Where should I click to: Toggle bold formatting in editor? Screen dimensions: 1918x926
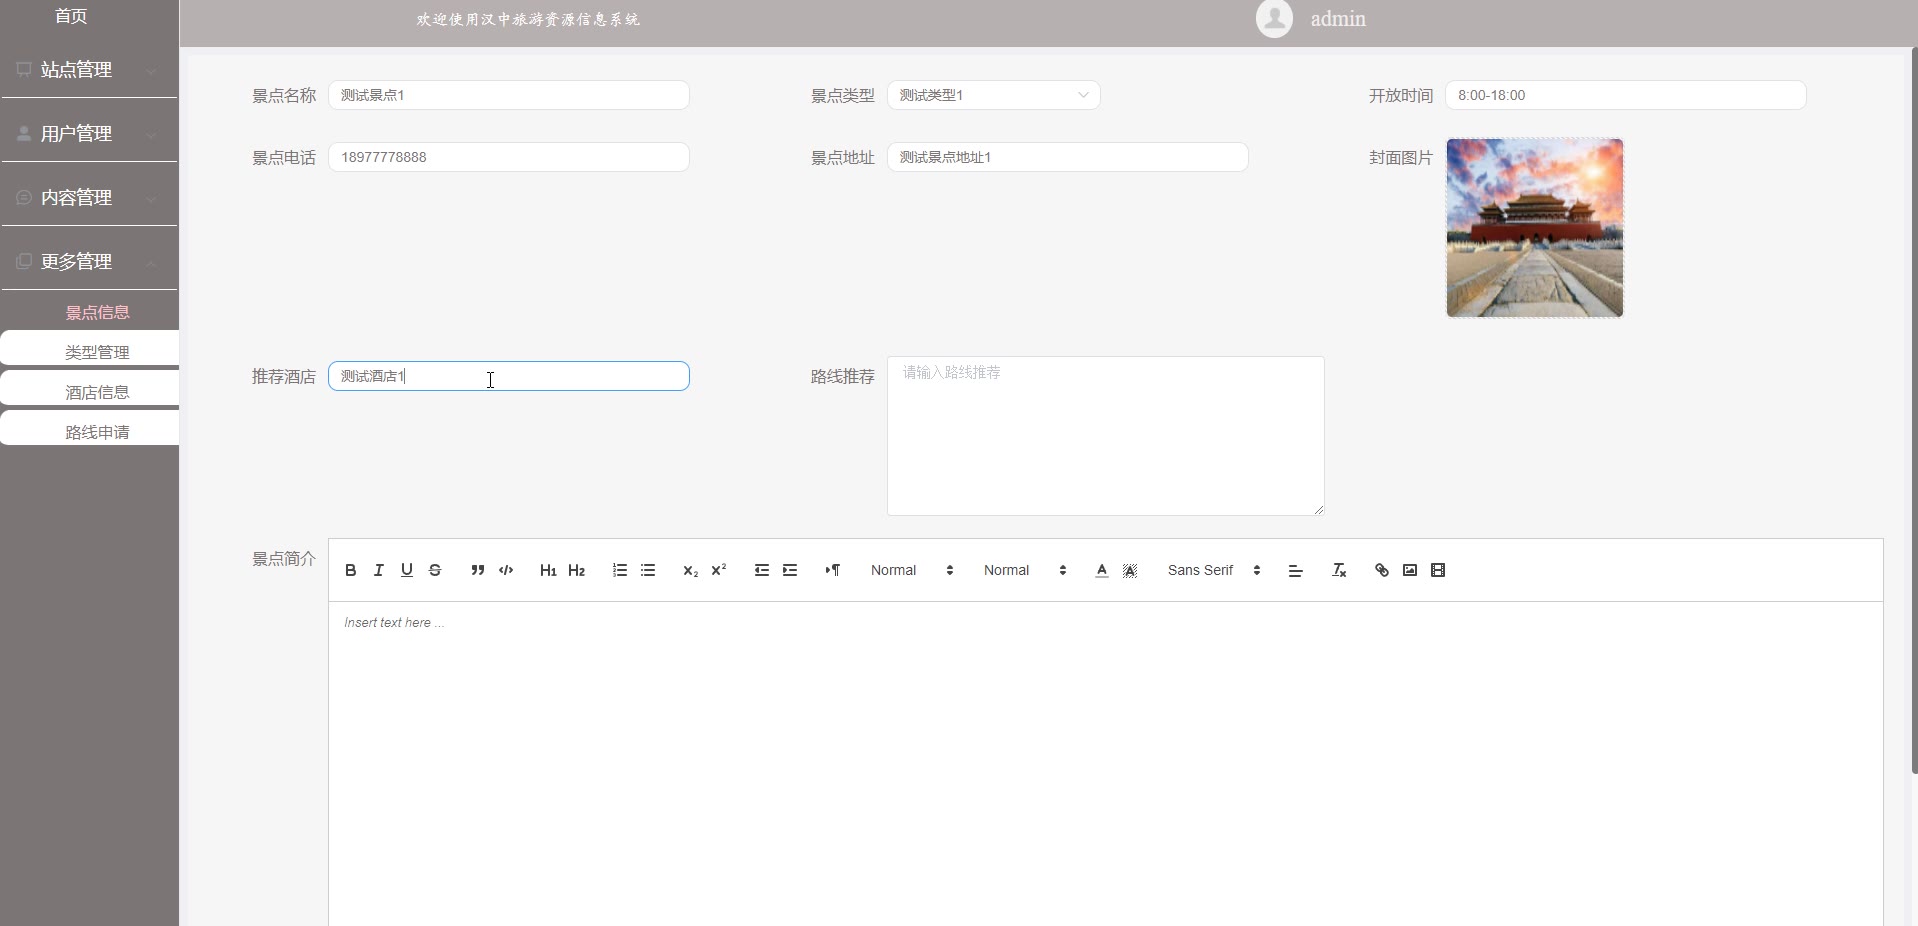(x=350, y=570)
